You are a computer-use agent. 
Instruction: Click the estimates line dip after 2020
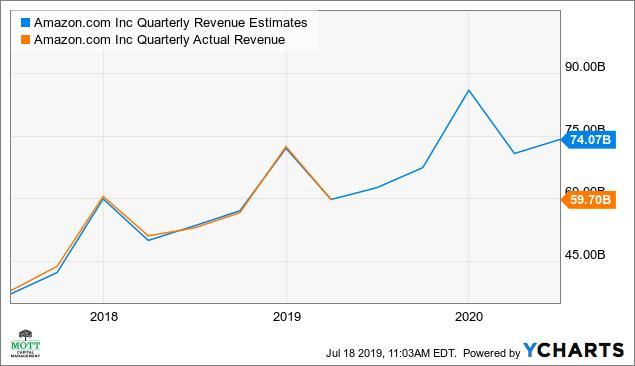coord(514,153)
